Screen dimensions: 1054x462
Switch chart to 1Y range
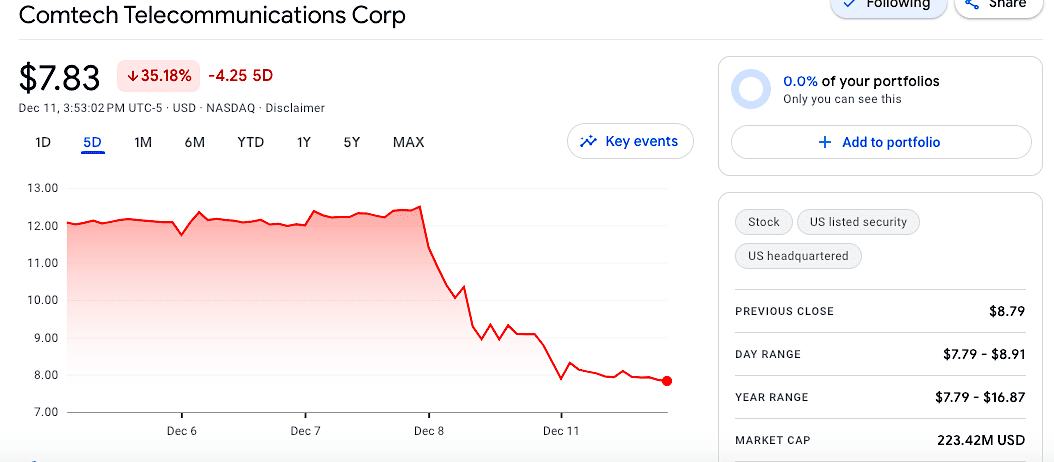(x=304, y=142)
